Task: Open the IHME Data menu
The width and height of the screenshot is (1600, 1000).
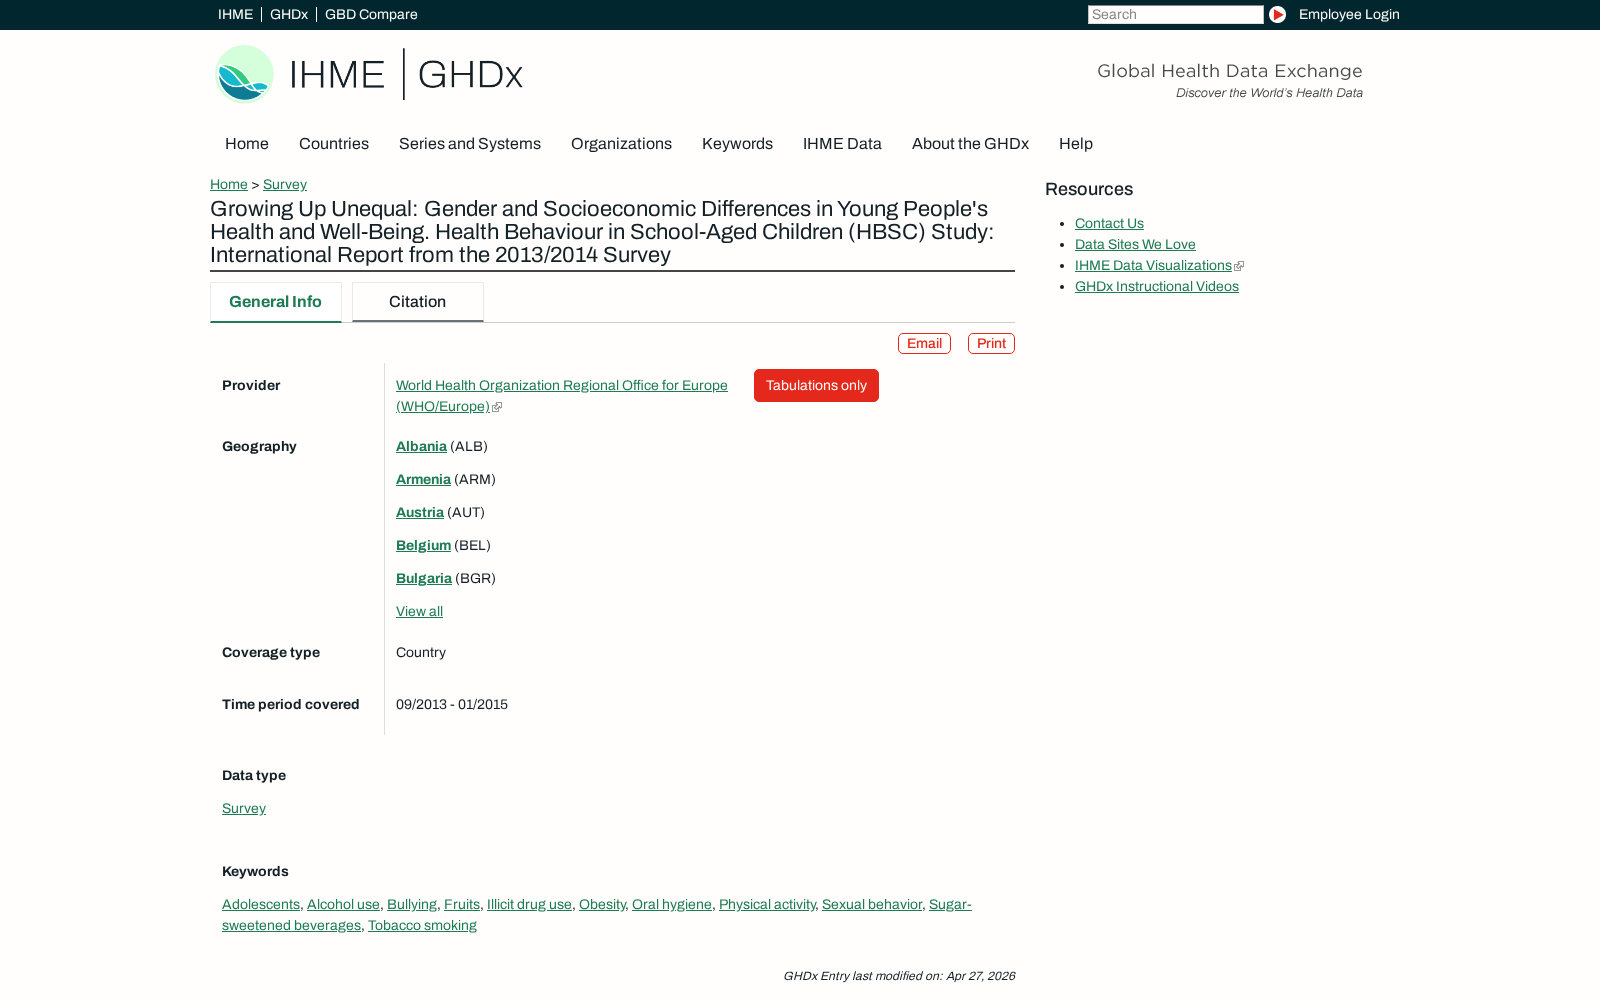Action: 842,144
